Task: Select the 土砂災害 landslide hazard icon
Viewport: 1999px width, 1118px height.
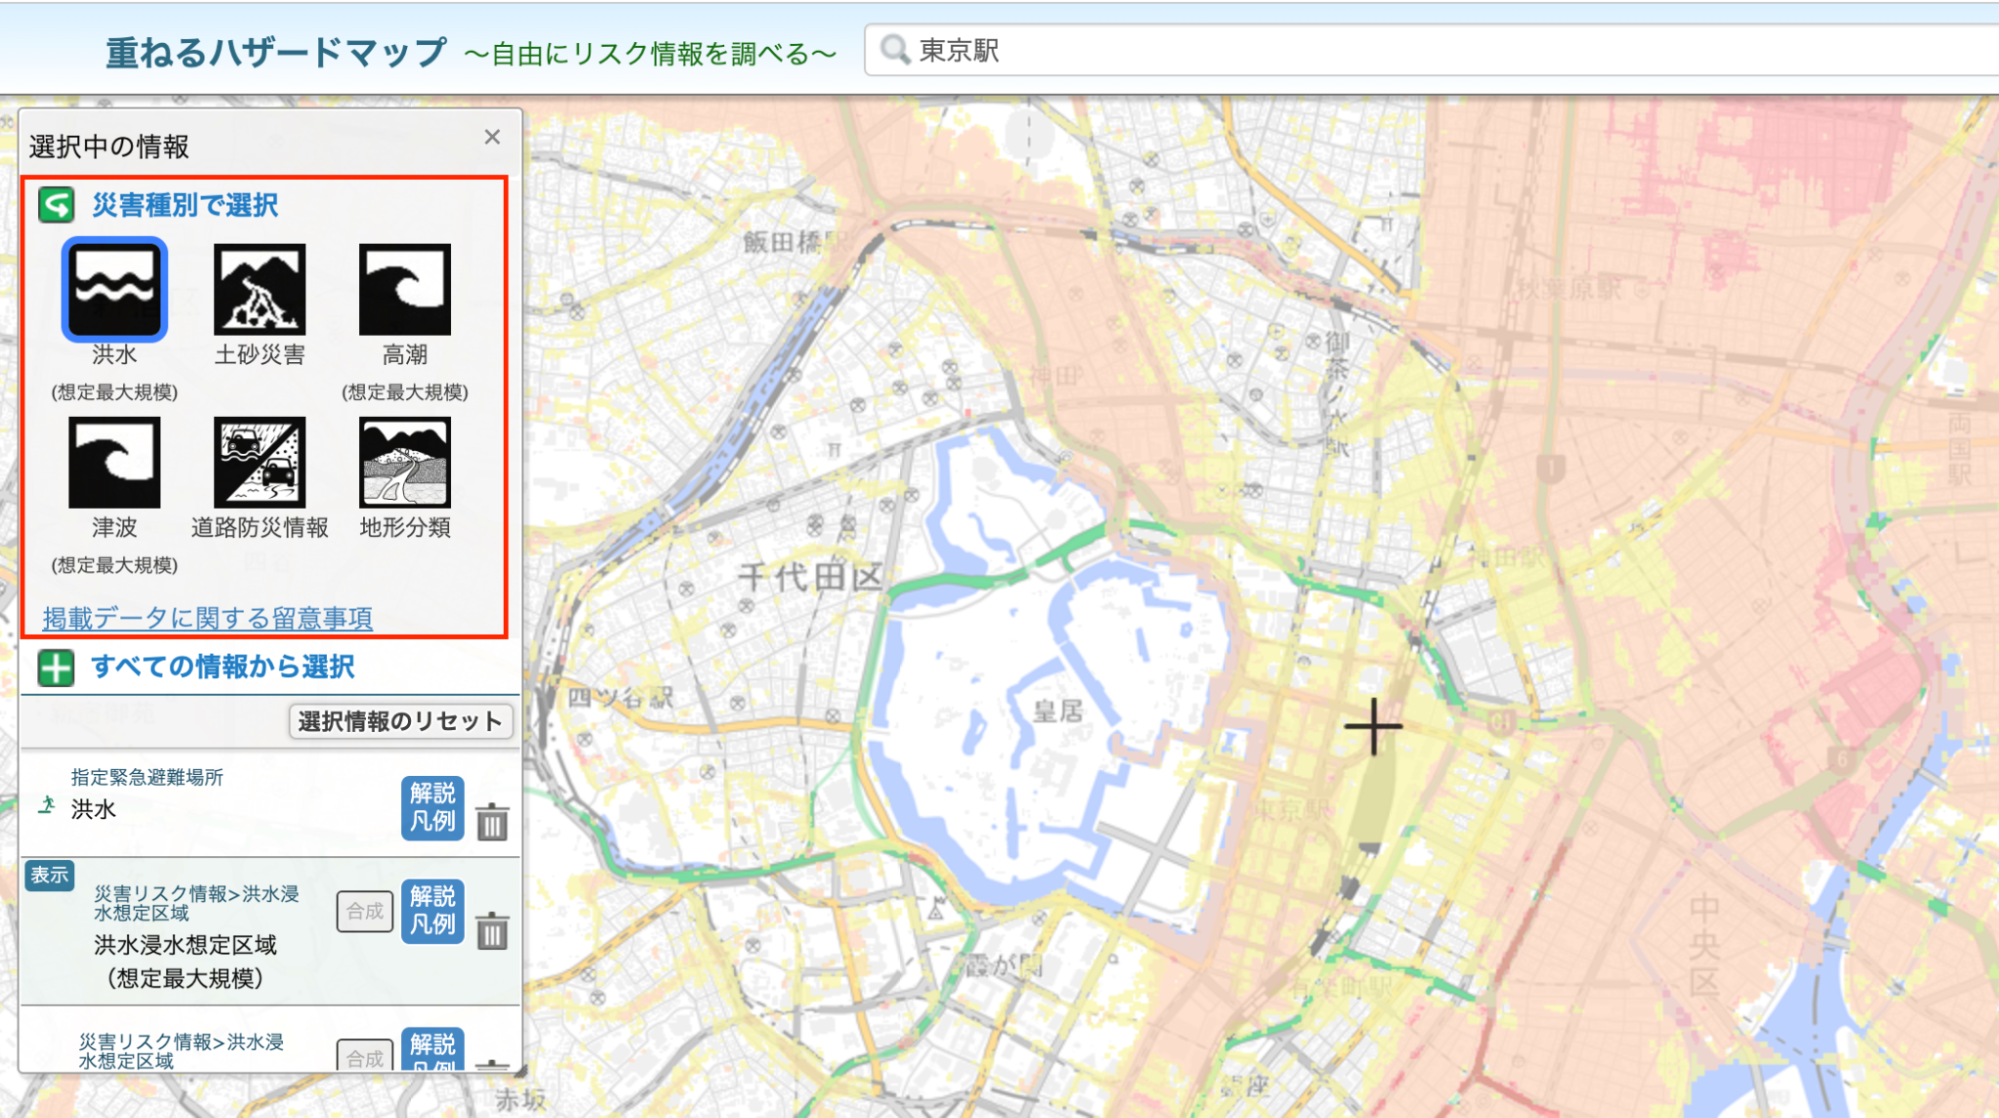Action: click(x=259, y=290)
